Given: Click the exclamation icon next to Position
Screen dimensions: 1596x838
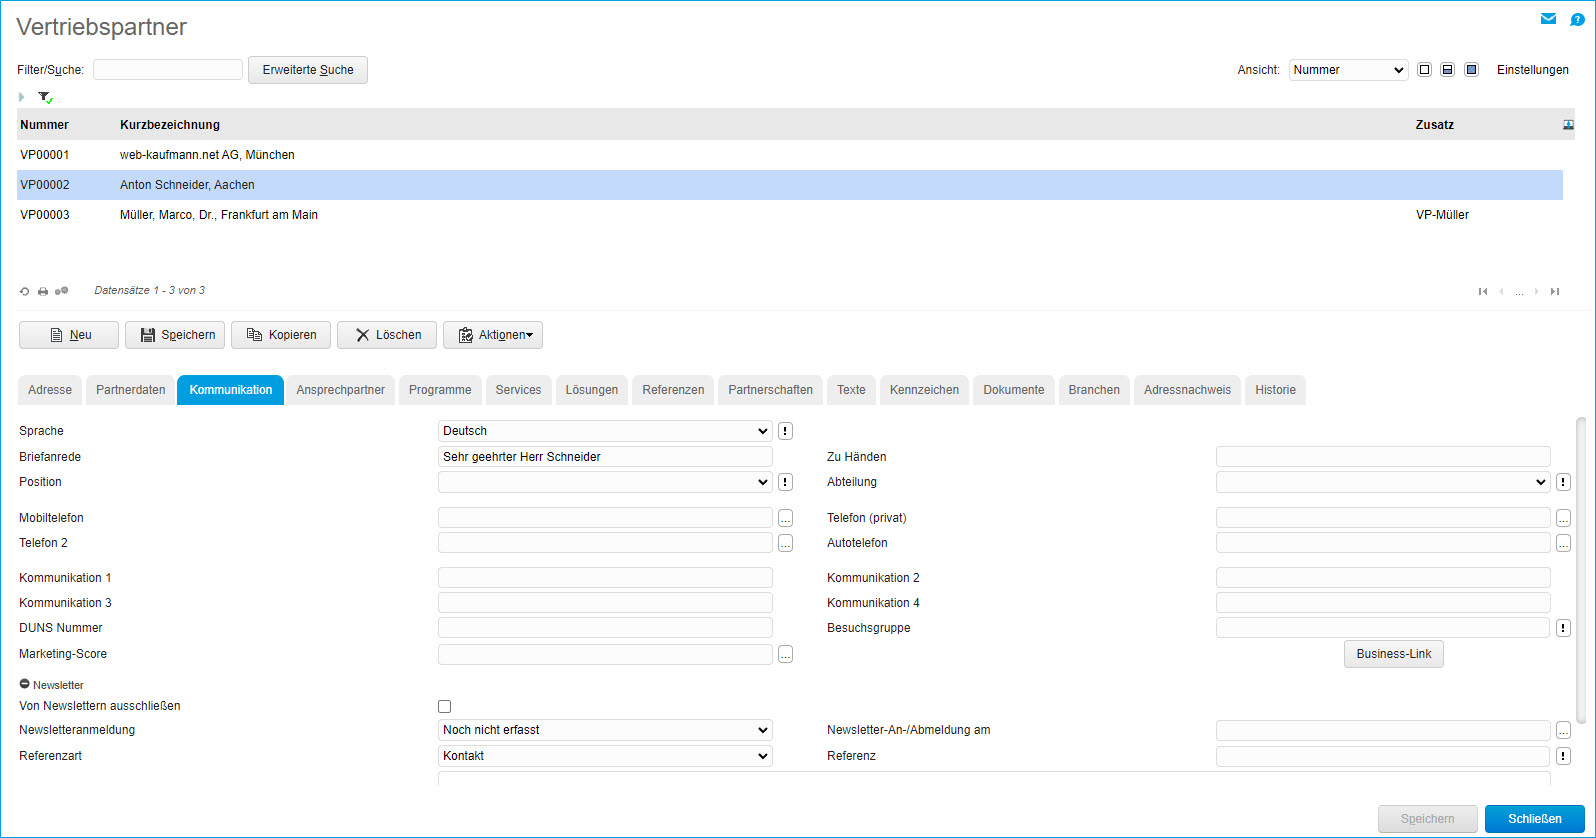Looking at the screenshot, I should click(785, 482).
